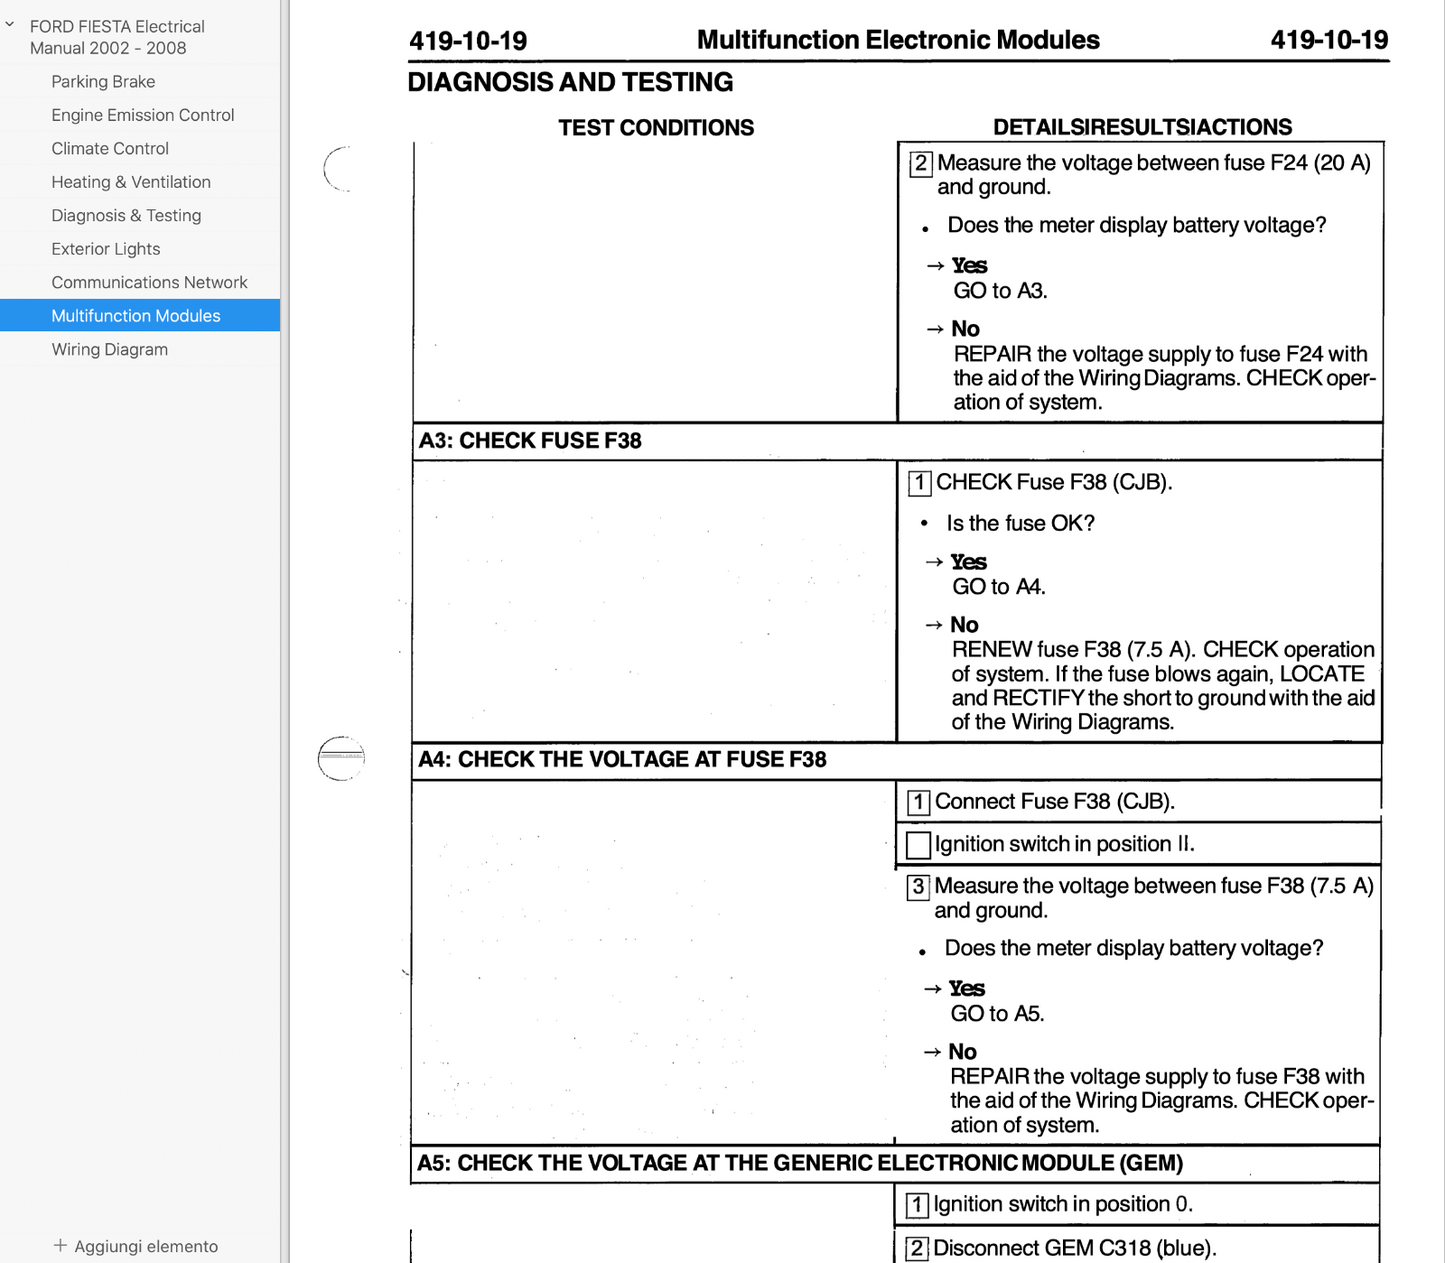The height and width of the screenshot is (1263, 1445).
Task: Tick the empty box beside Ignition switch position II
Action: pos(918,845)
